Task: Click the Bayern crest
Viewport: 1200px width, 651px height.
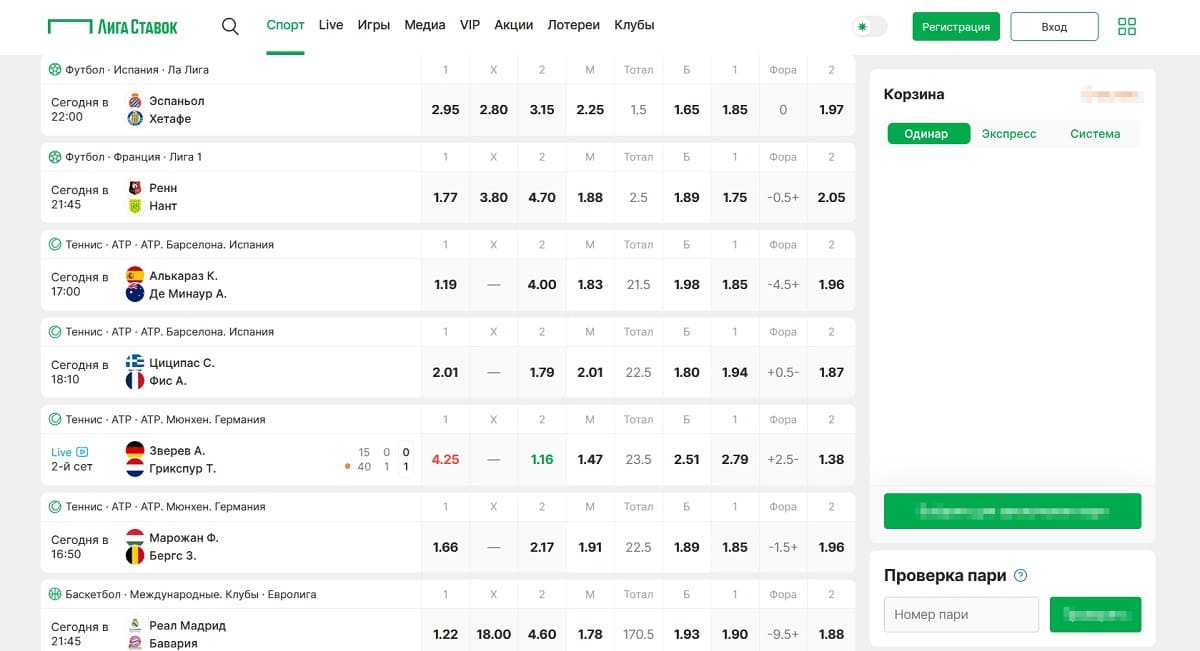Action: tap(135, 643)
